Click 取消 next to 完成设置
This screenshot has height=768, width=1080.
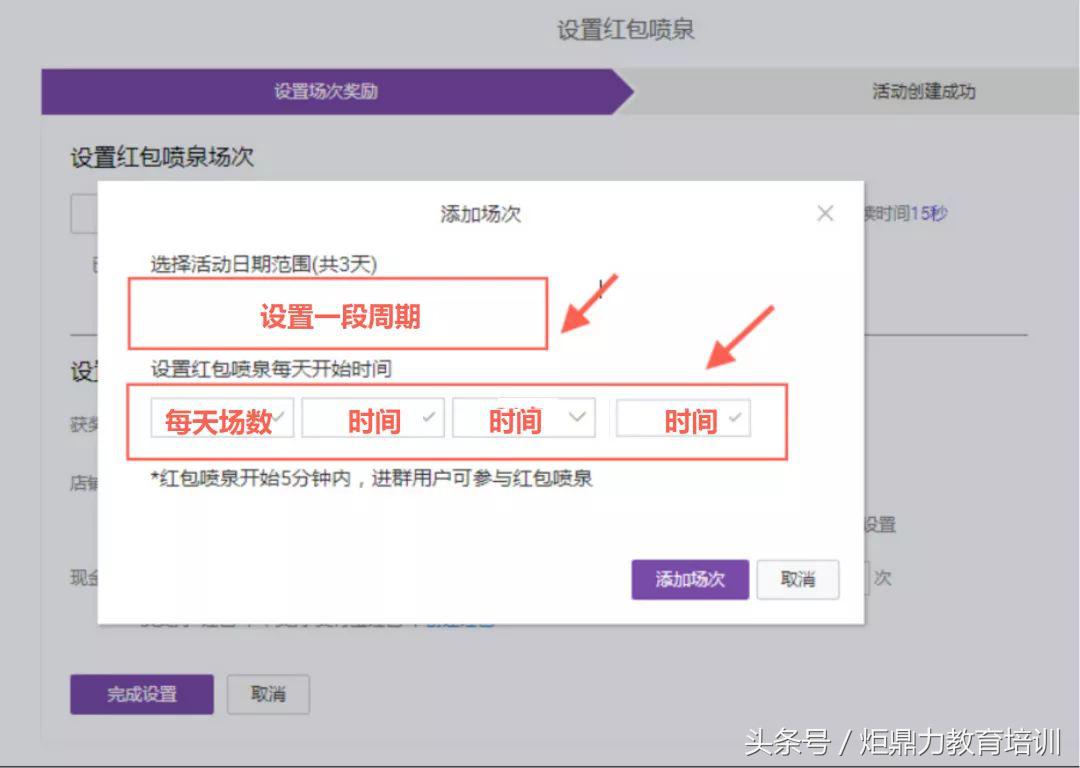click(x=268, y=694)
